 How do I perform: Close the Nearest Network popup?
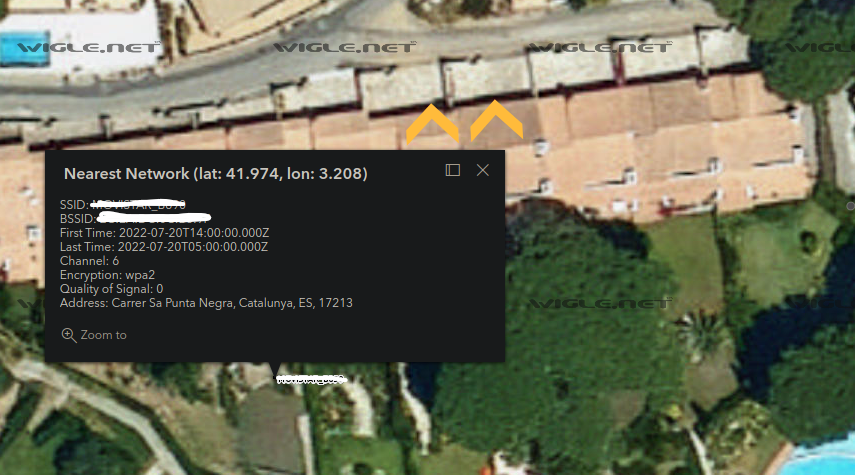coord(483,170)
